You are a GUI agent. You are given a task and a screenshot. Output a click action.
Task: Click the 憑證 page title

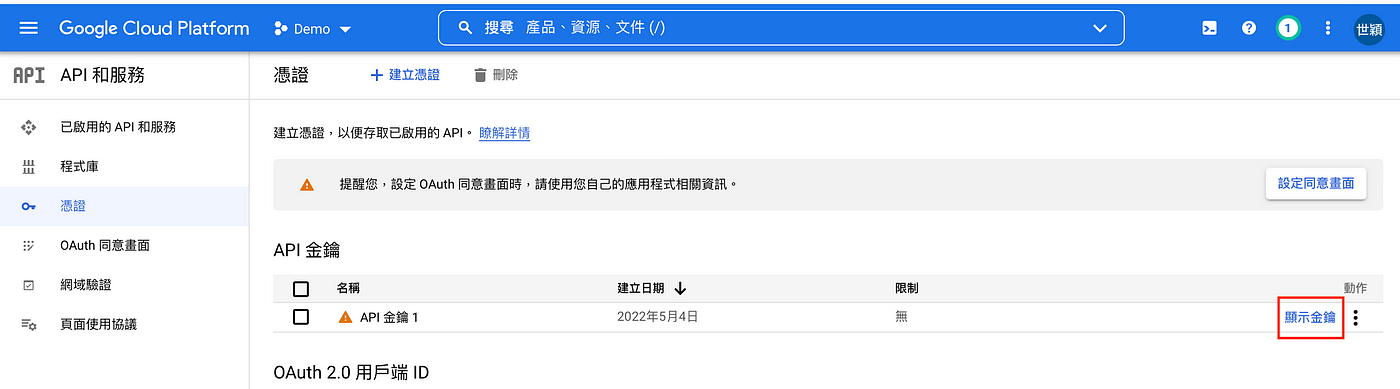(291, 75)
